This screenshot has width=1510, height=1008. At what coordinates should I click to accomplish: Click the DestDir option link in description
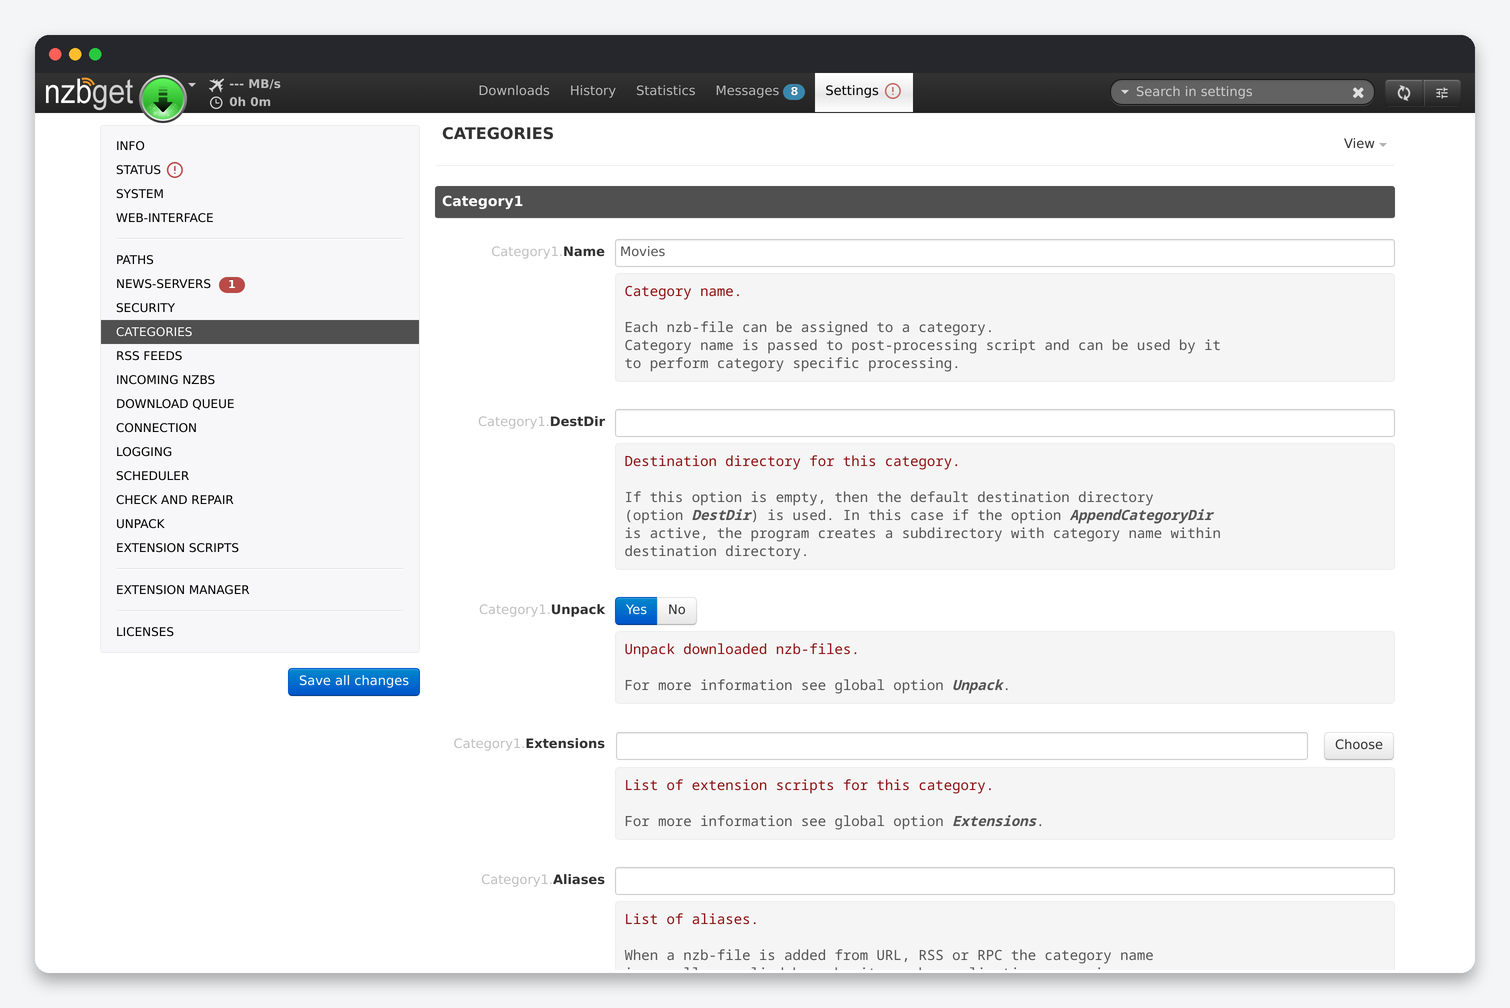point(722,516)
